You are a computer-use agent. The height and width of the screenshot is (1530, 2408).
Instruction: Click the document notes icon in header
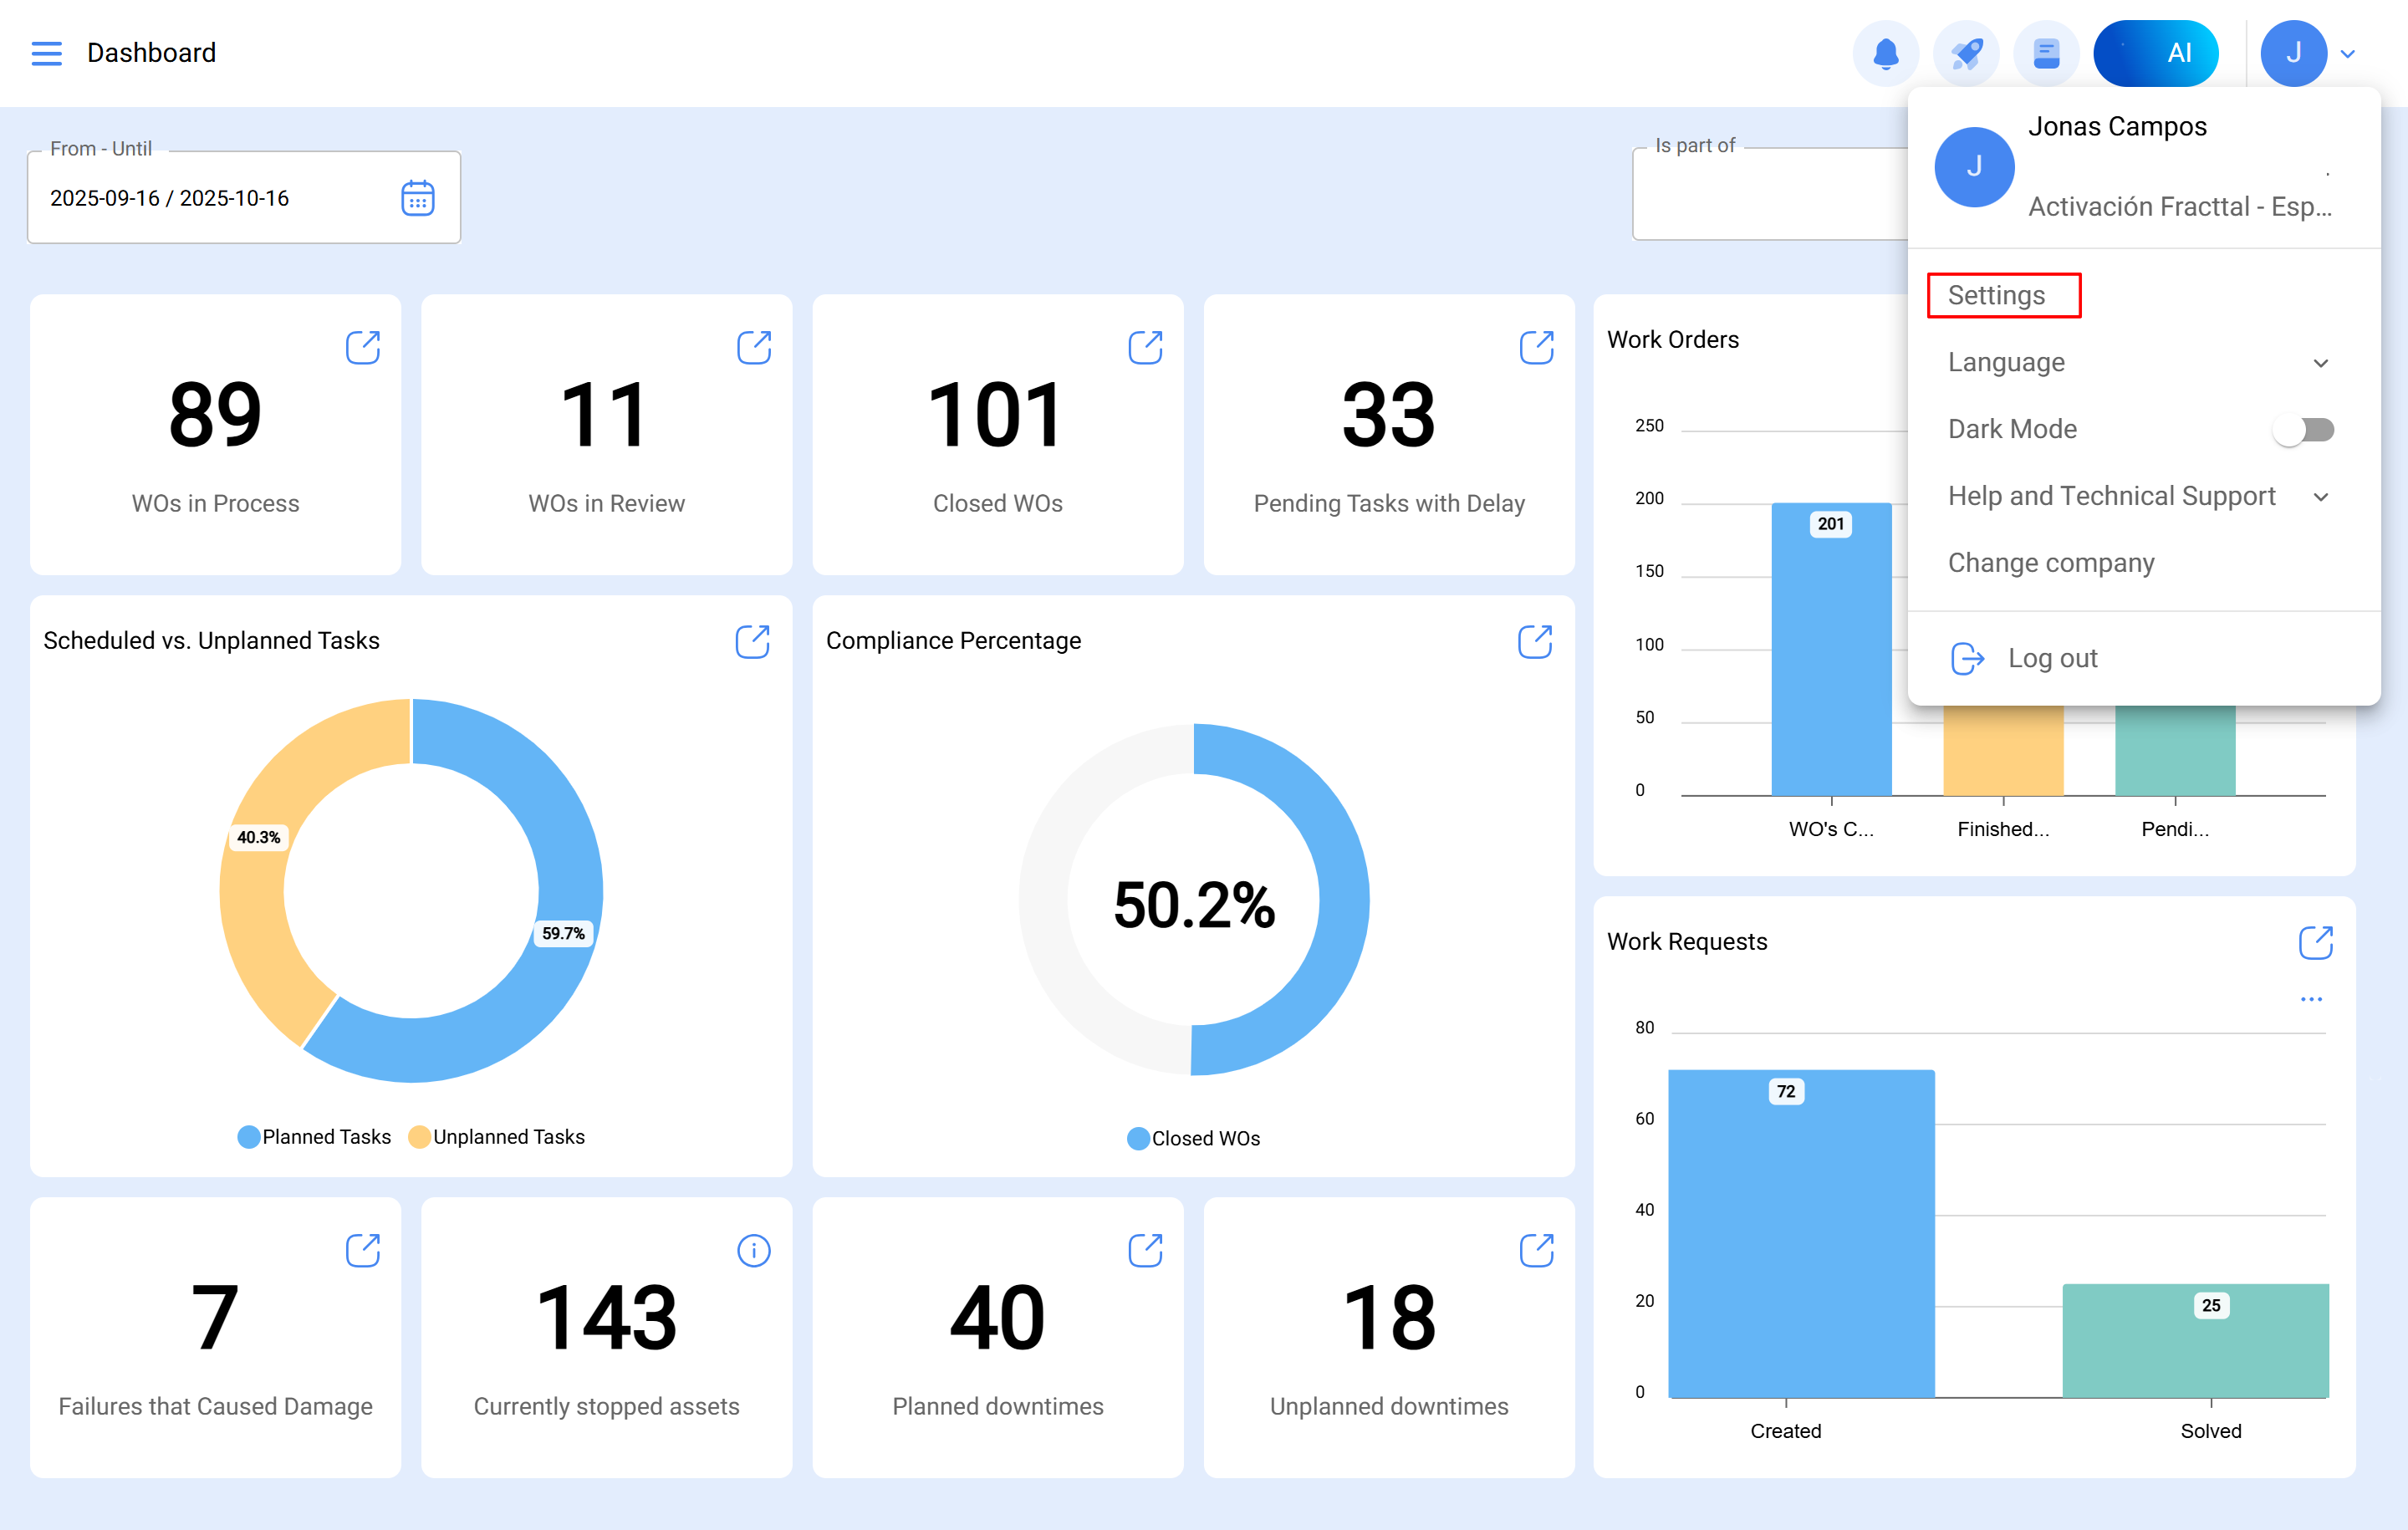tap(2046, 53)
